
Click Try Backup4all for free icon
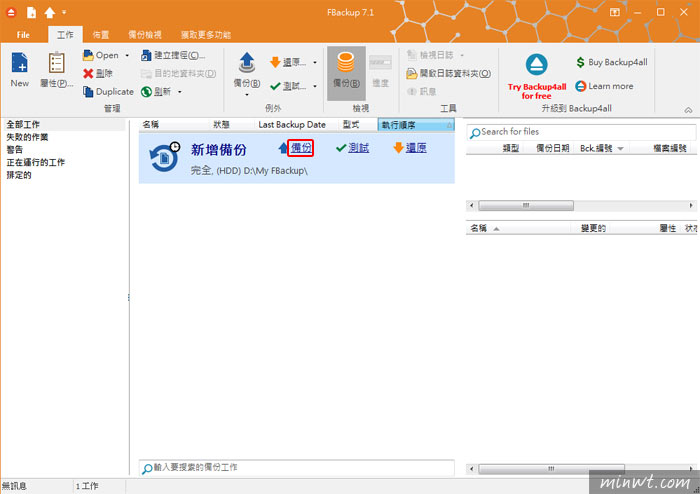(537, 65)
